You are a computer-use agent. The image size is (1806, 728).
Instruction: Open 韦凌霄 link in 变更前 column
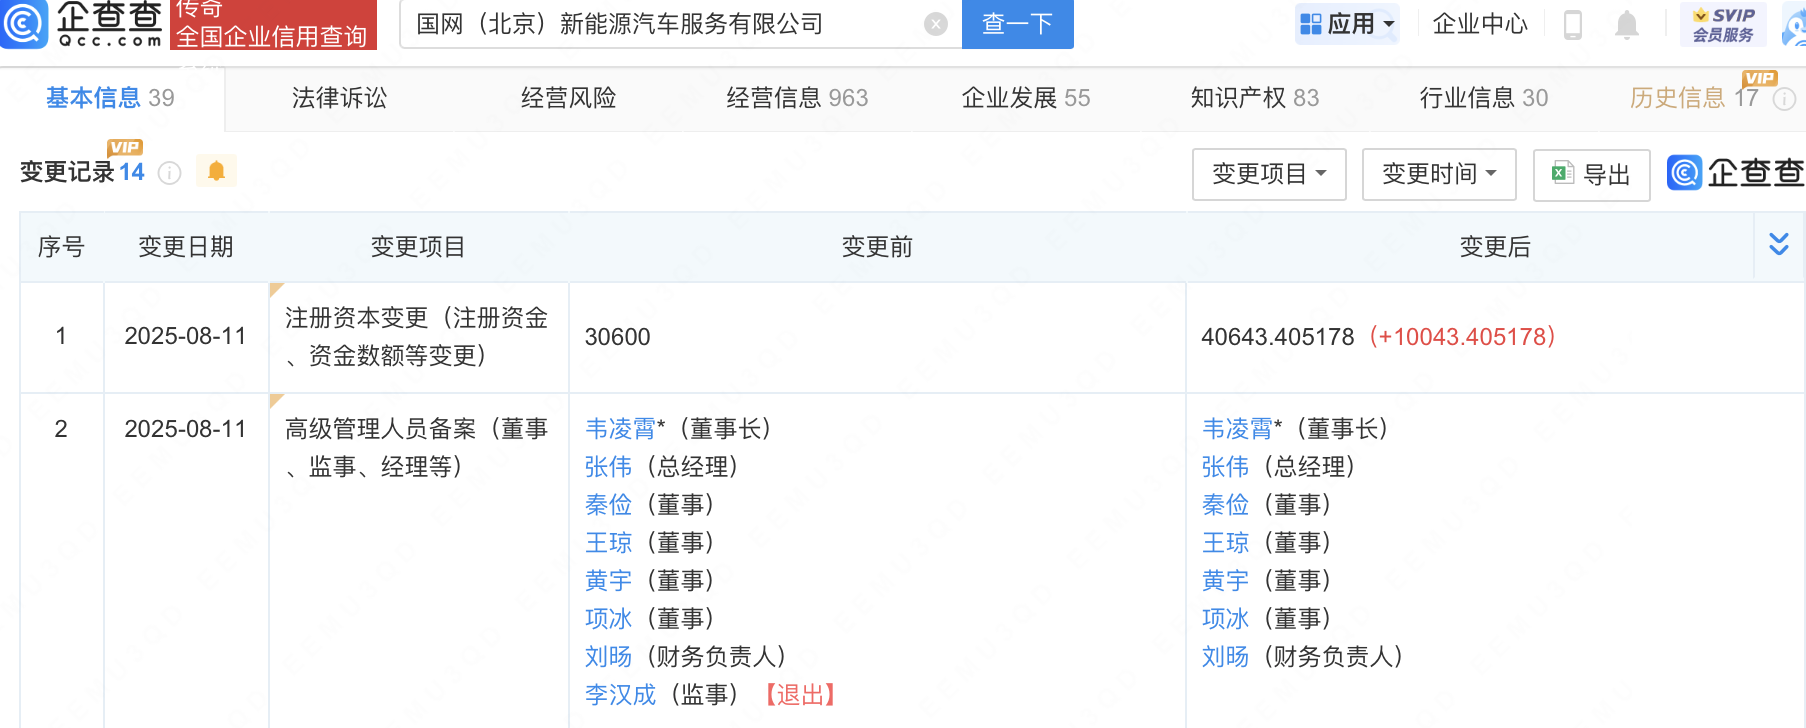coord(620,429)
